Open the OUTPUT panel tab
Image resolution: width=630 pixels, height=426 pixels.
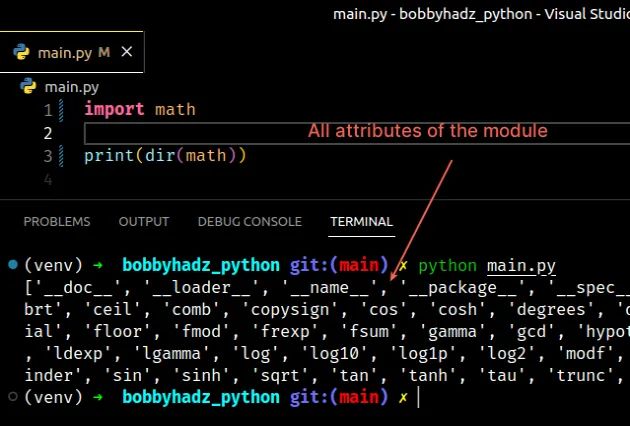pos(144,221)
